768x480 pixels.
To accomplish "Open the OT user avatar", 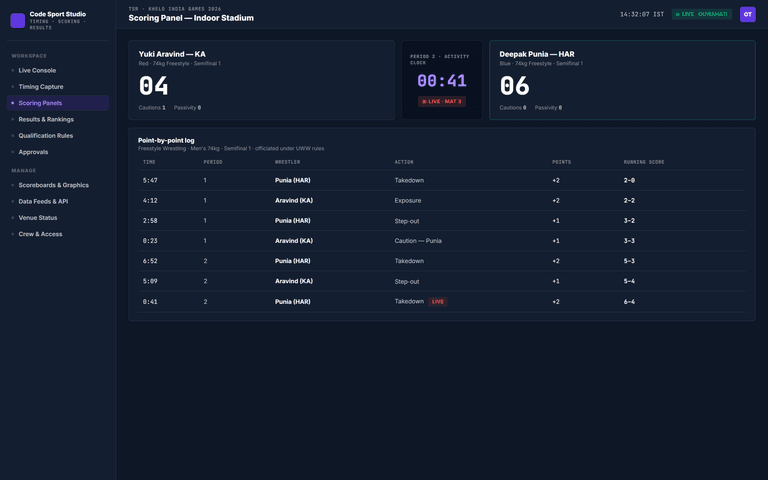I will (x=747, y=14).
